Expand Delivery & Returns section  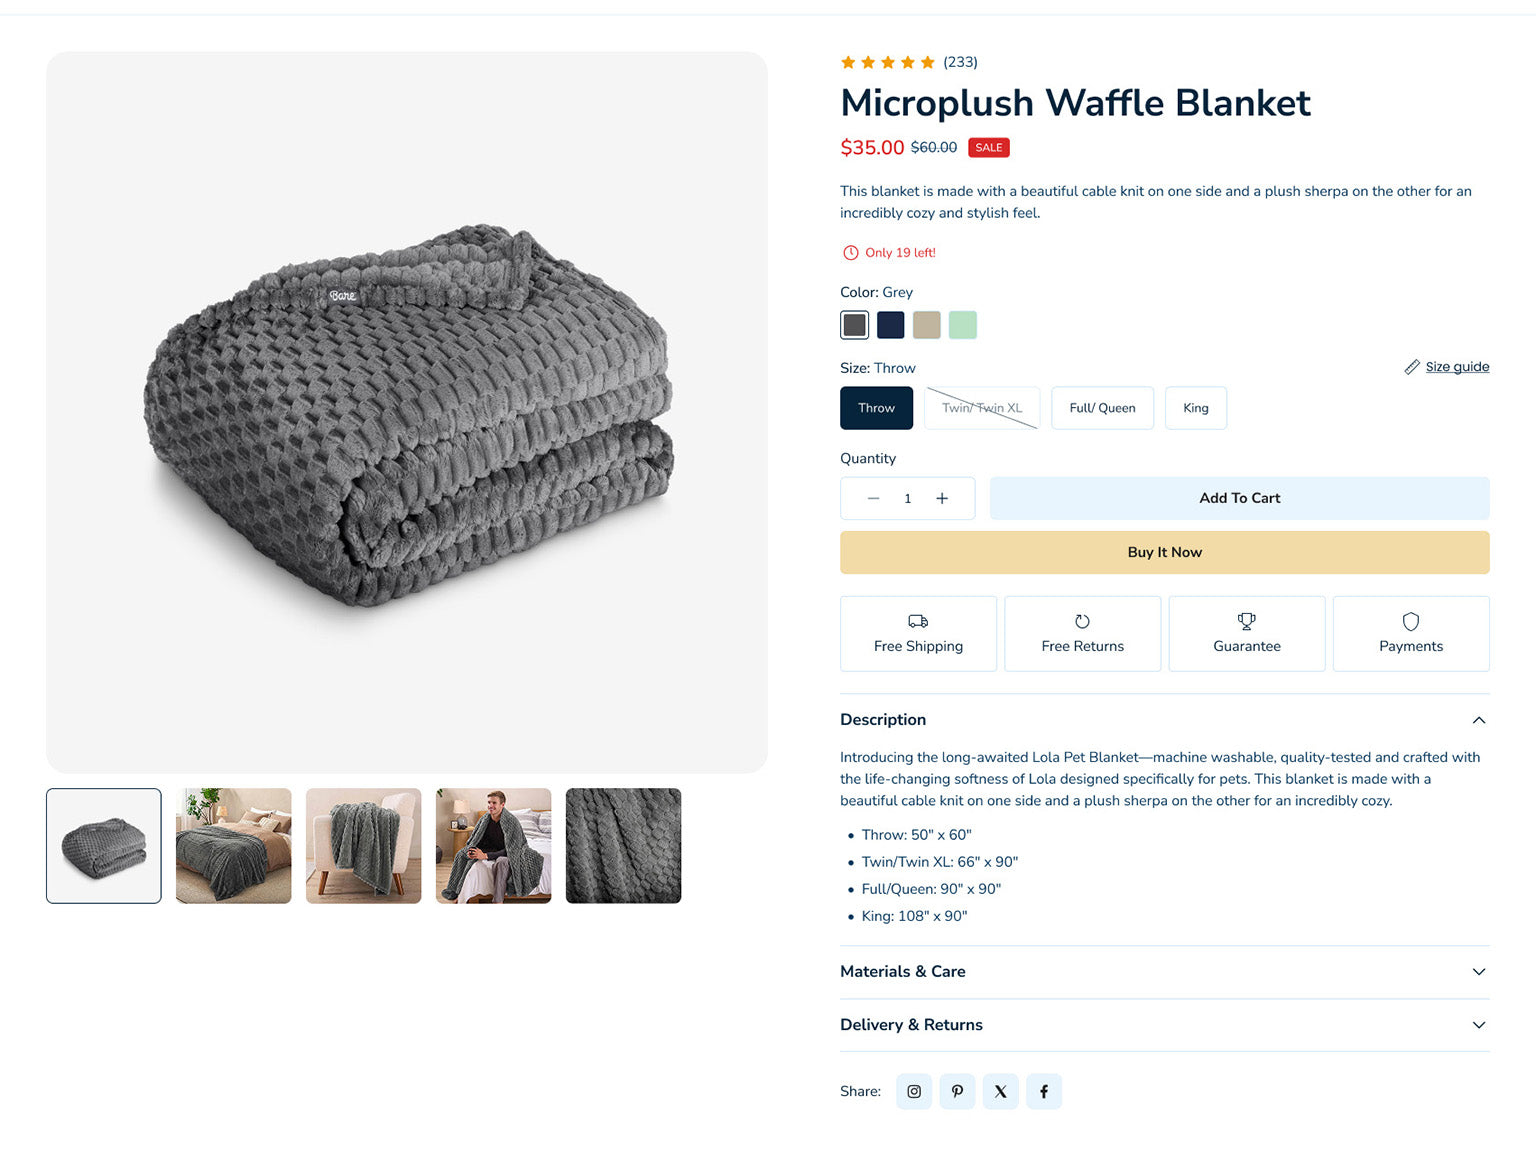[1478, 1025]
